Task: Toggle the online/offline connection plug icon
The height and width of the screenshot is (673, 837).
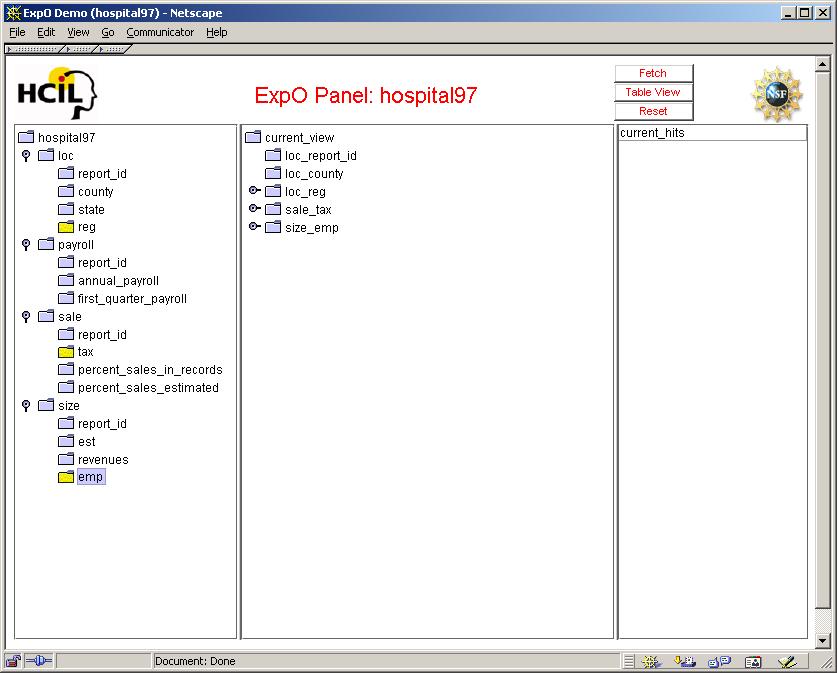Action: coord(39,661)
